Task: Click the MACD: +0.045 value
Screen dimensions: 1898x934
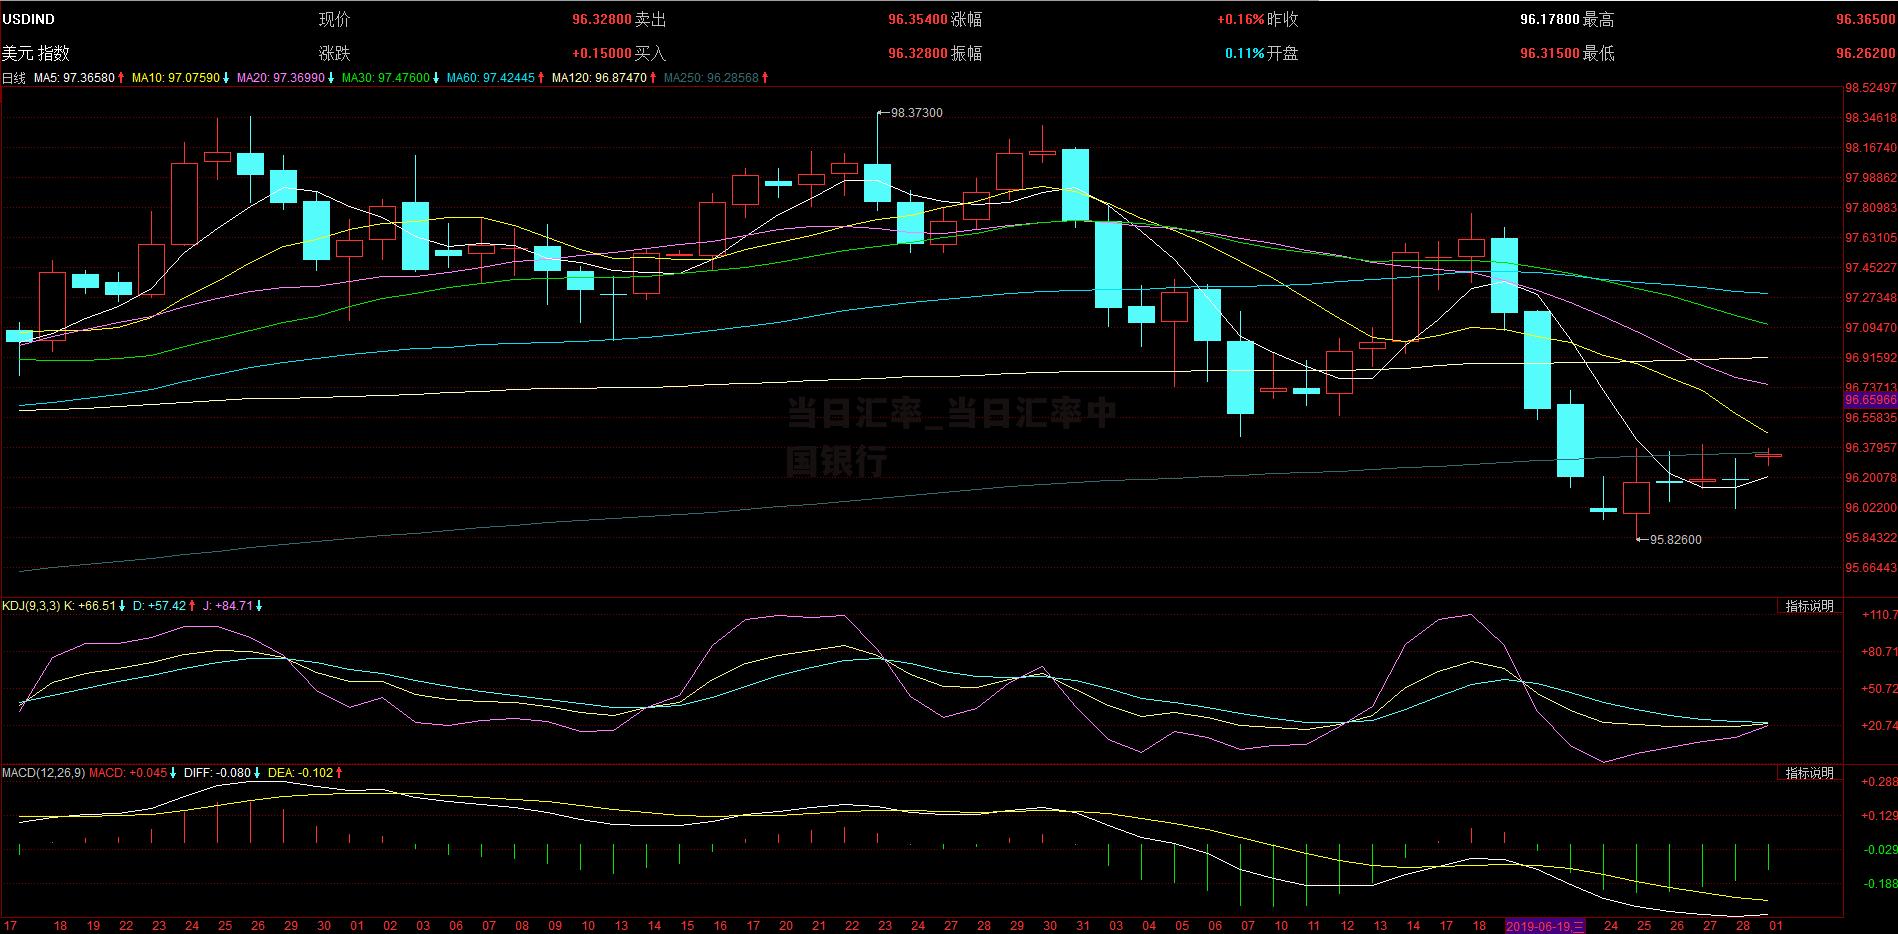Action: point(128,773)
